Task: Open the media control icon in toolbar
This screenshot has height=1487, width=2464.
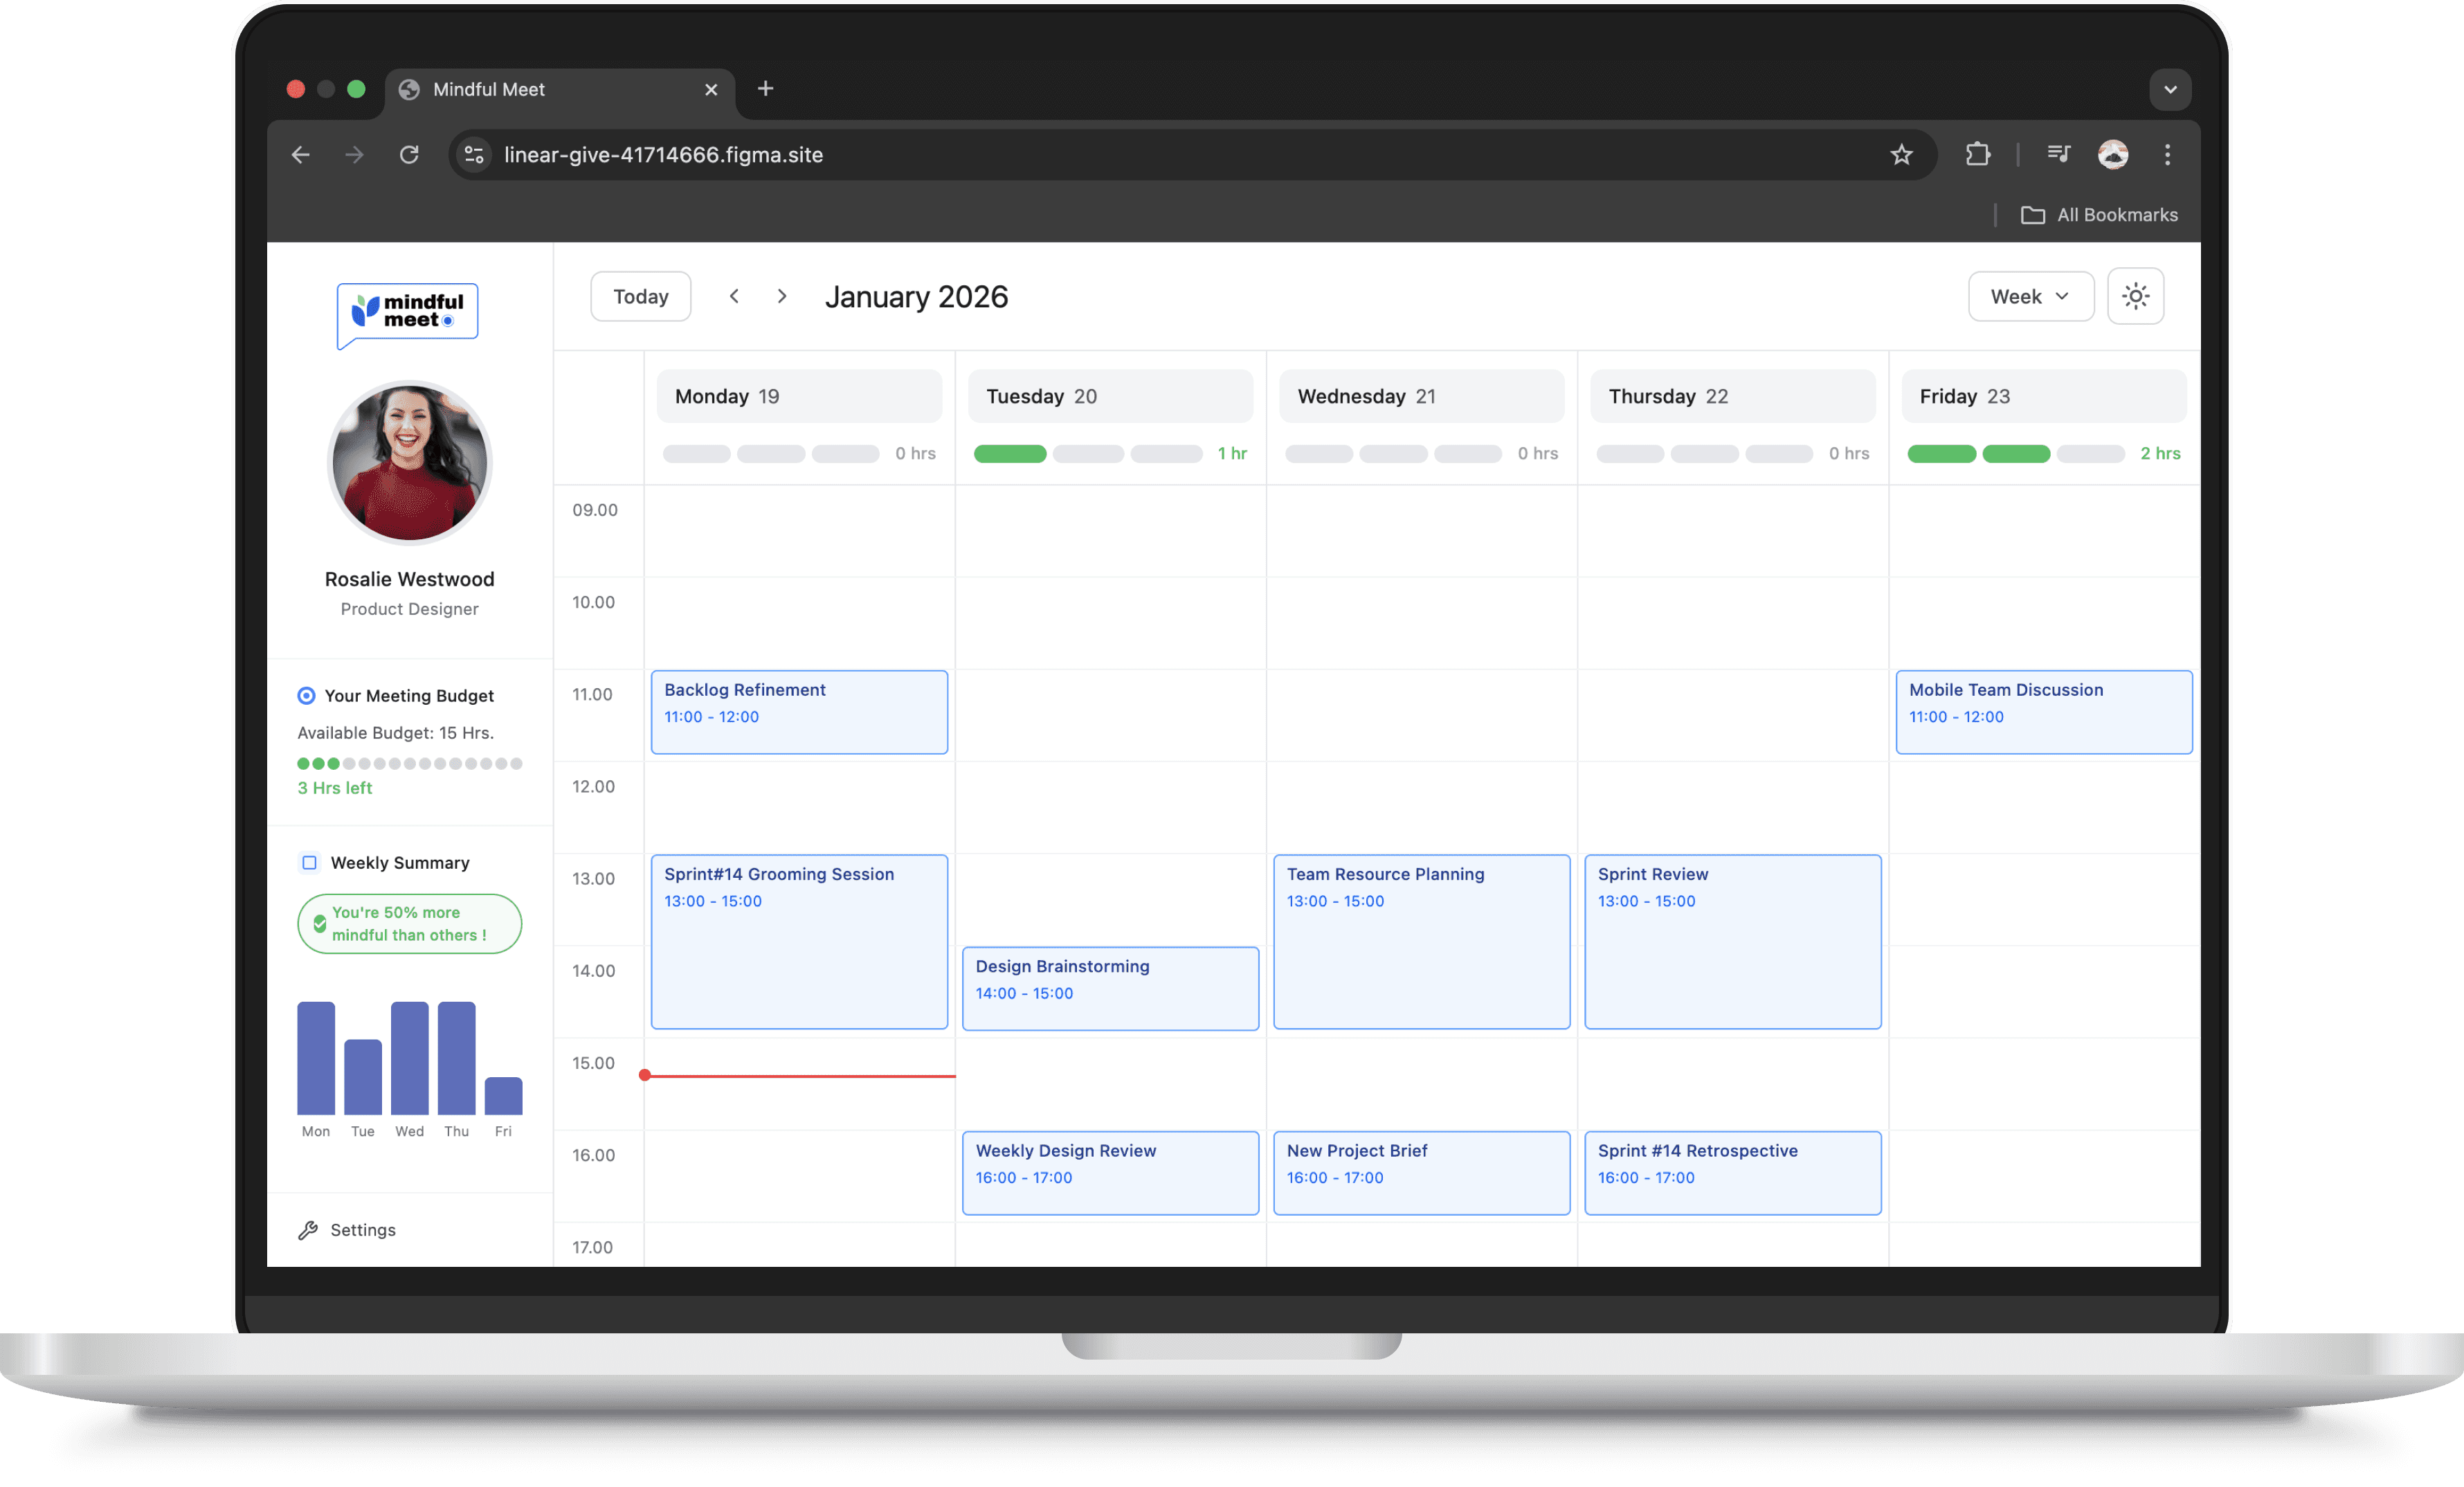Action: coord(2058,155)
